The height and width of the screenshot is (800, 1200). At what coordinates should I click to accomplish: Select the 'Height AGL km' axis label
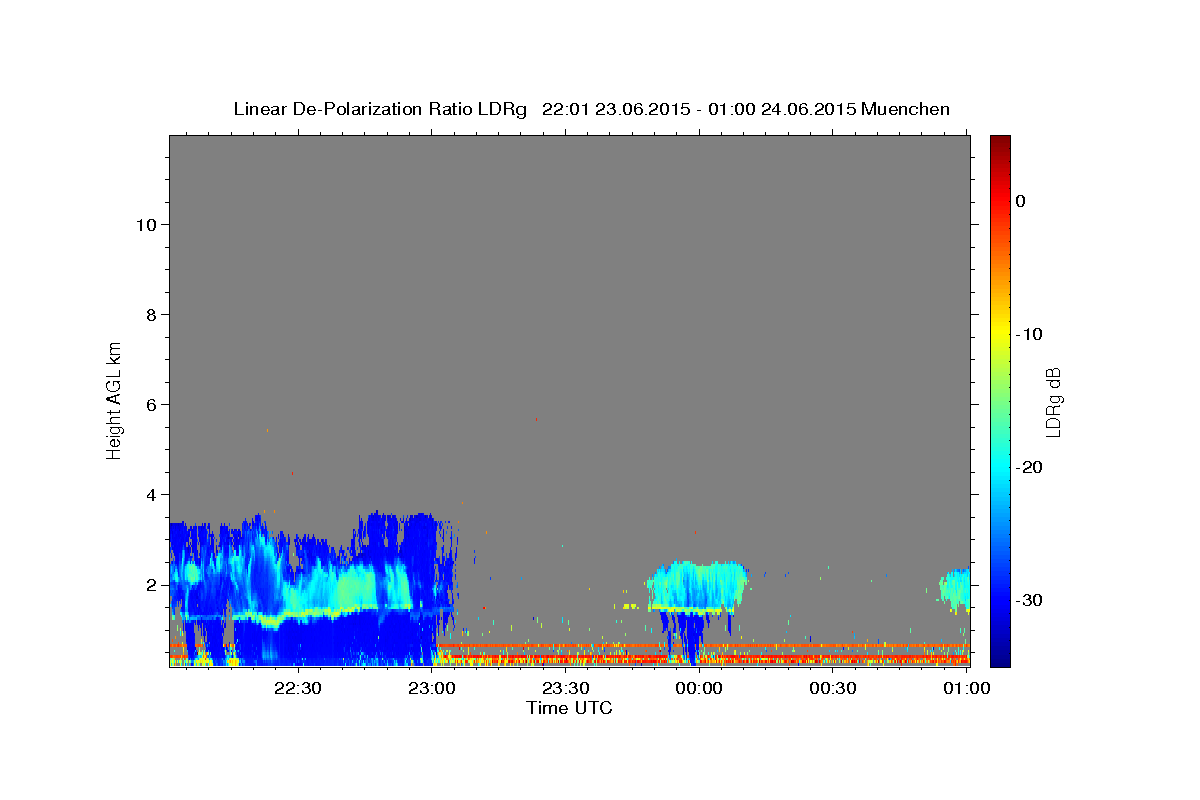coord(115,399)
